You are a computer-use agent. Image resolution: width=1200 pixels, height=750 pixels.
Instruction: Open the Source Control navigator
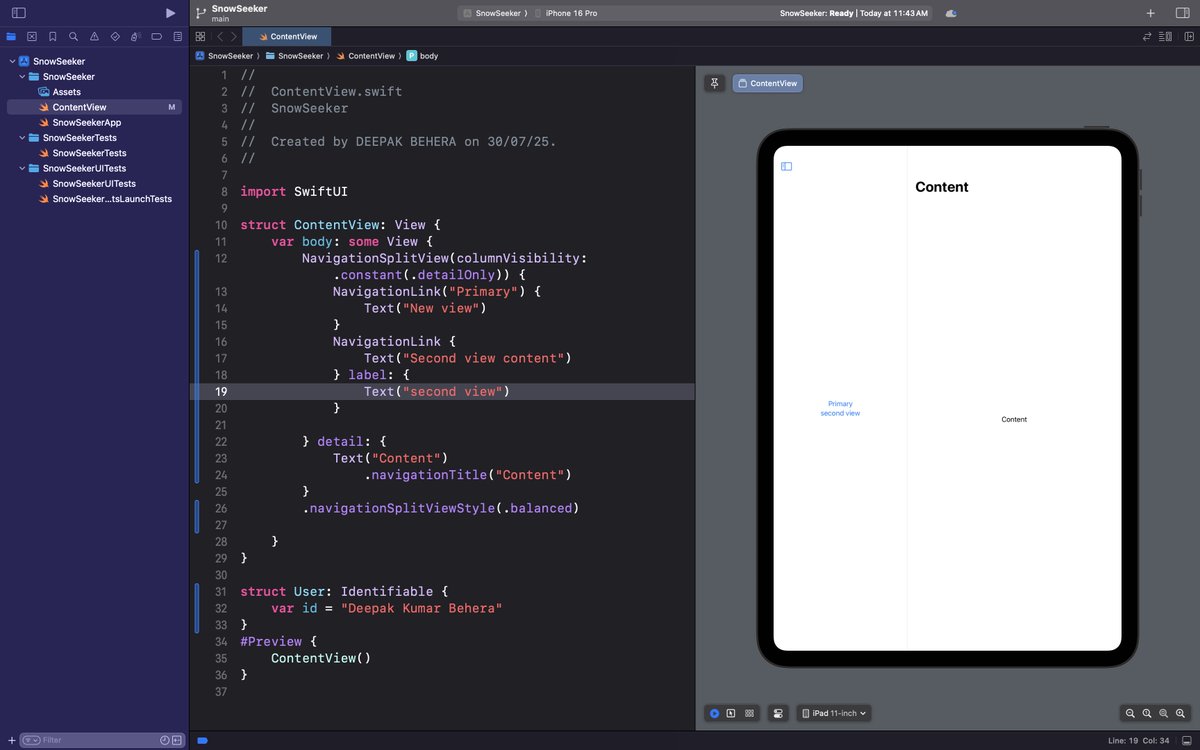(32, 36)
